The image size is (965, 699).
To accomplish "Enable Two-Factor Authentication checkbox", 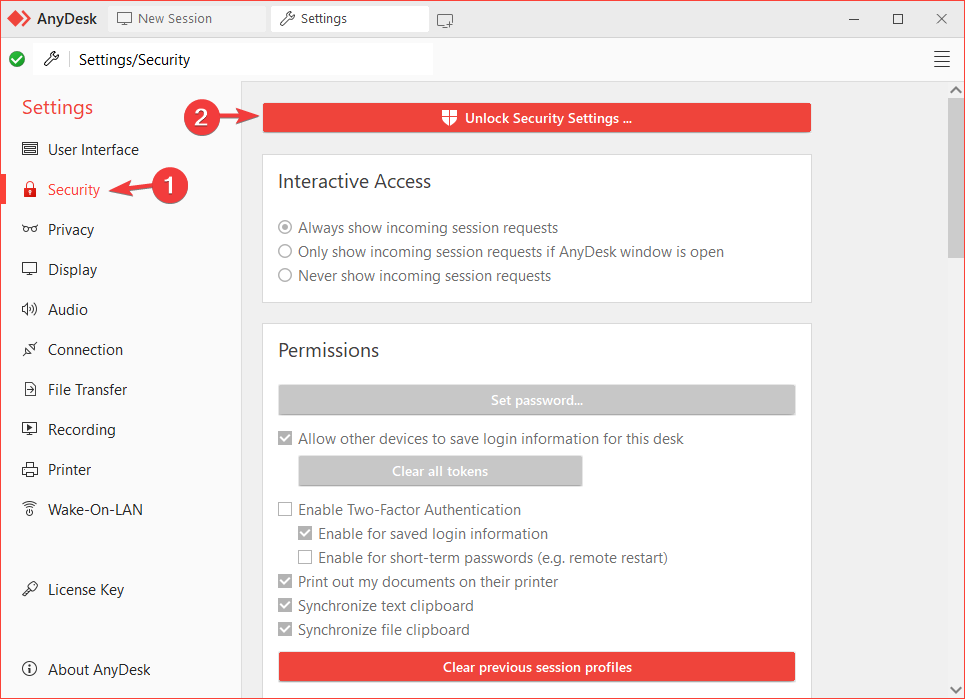I will pos(285,510).
